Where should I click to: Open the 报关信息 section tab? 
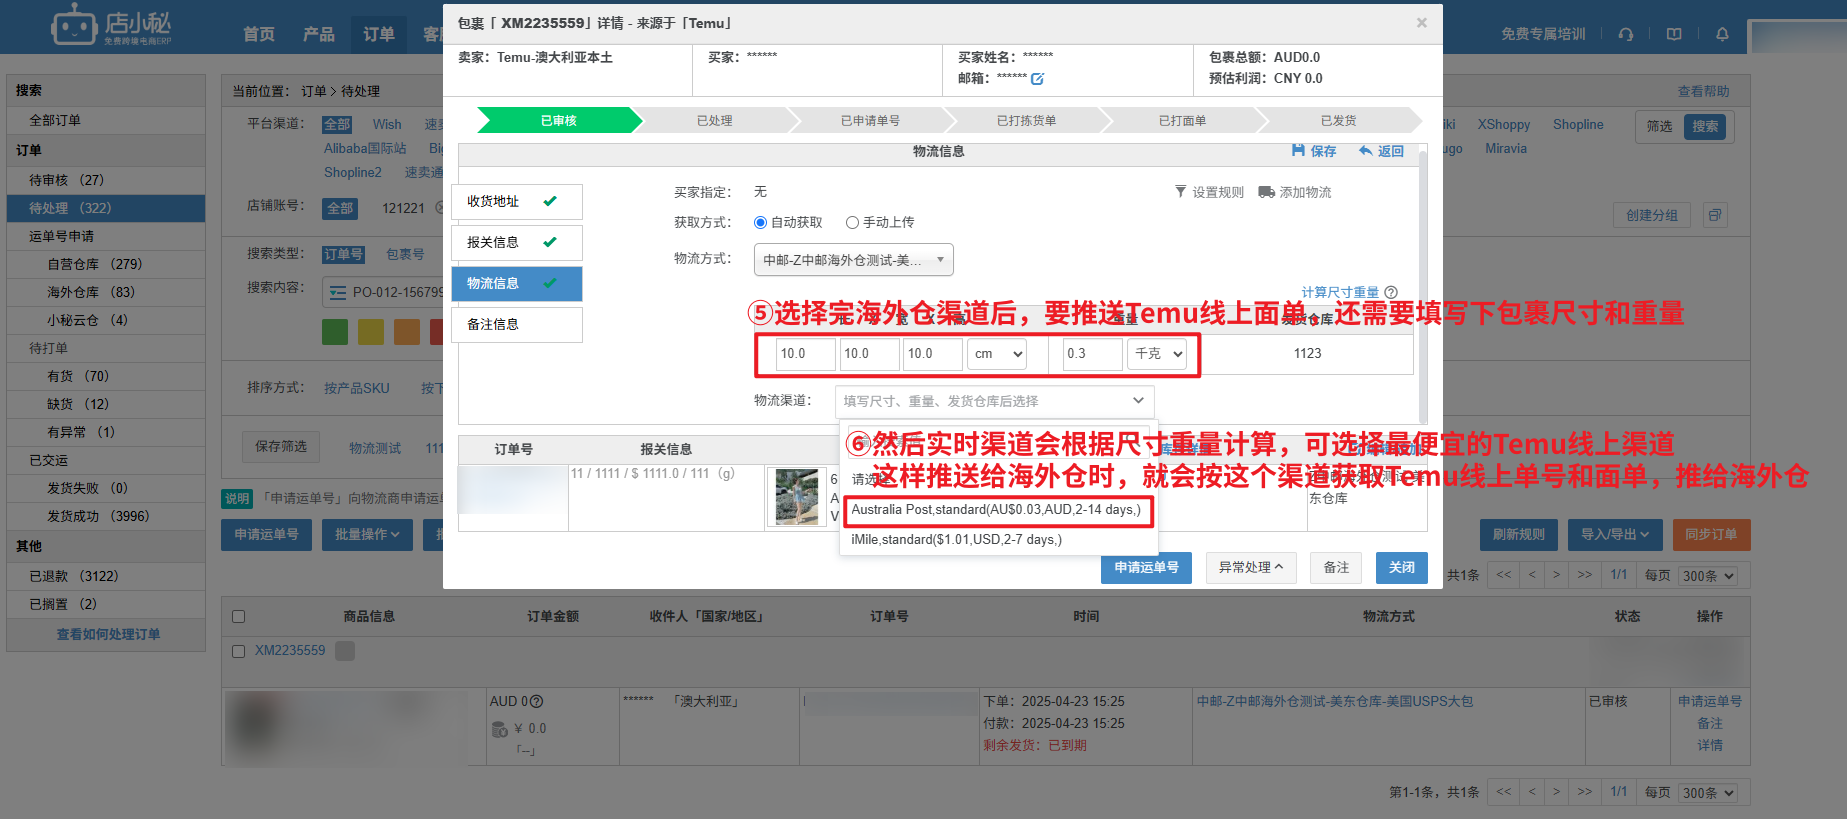coord(517,242)
